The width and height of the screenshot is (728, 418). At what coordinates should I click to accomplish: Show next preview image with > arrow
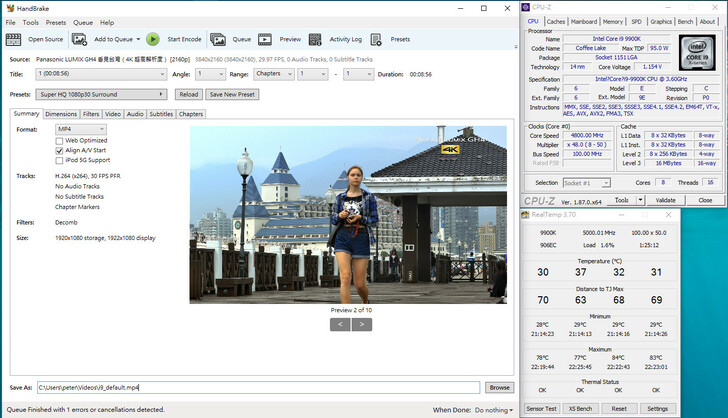(362, 324)
